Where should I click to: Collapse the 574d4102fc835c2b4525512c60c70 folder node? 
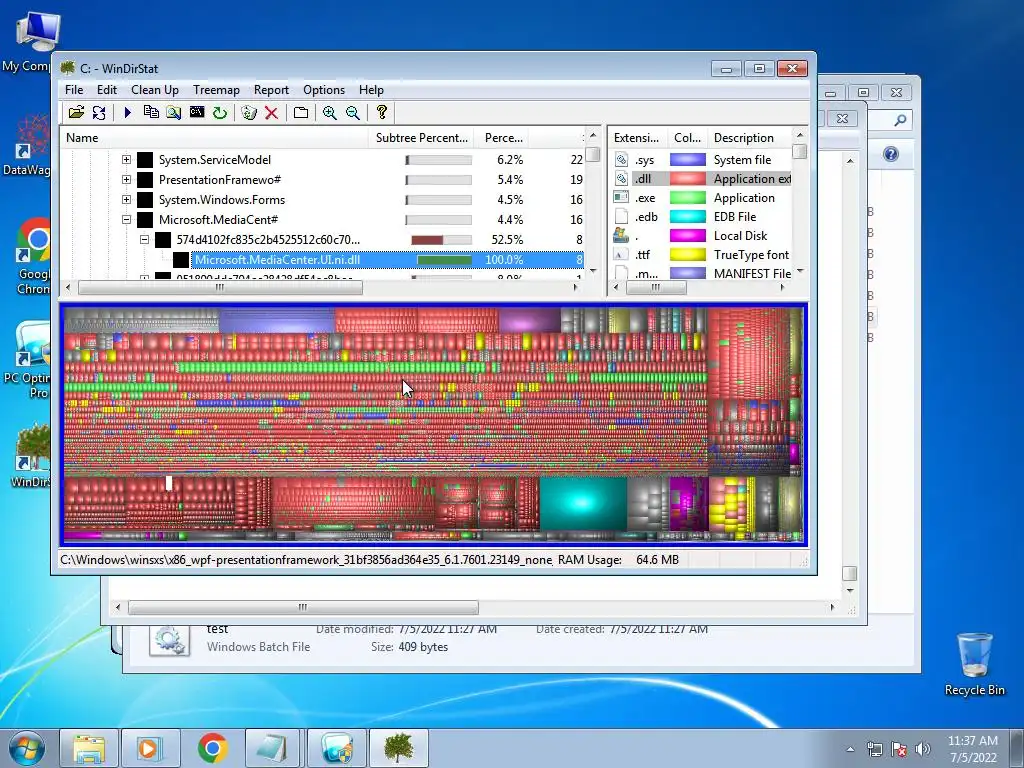tap(144, 240)
